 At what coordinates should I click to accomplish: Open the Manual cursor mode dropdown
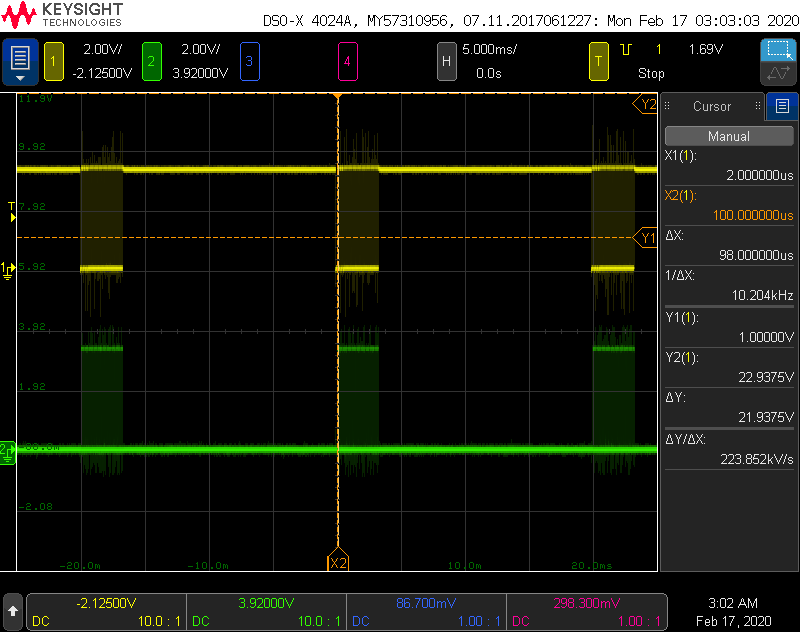[729, 136]
